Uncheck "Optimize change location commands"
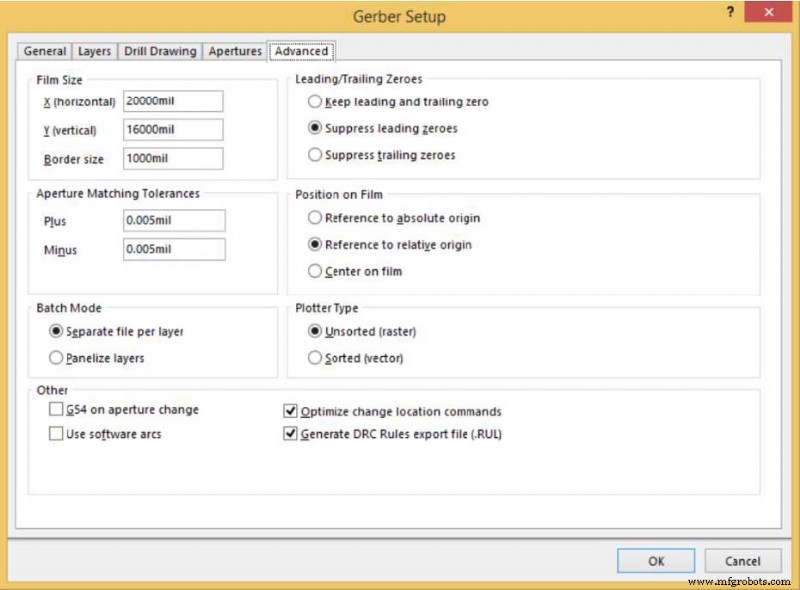Screen dimensions: 800x590 pos(290,410)
